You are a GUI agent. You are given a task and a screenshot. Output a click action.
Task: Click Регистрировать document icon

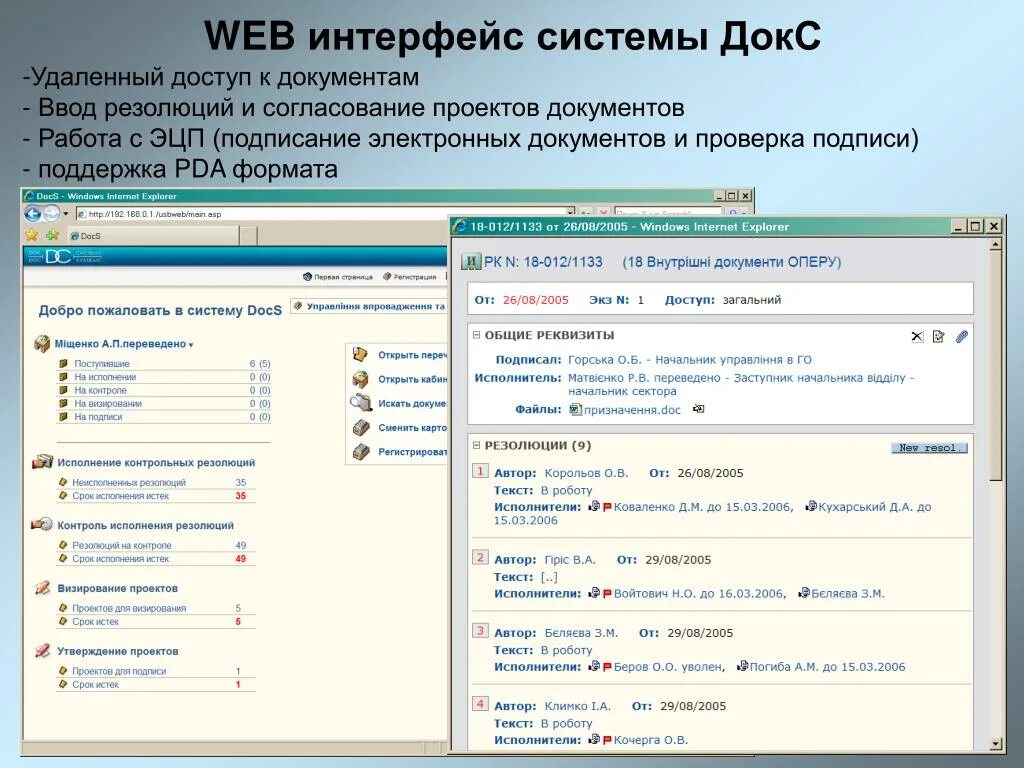(361, 451)
